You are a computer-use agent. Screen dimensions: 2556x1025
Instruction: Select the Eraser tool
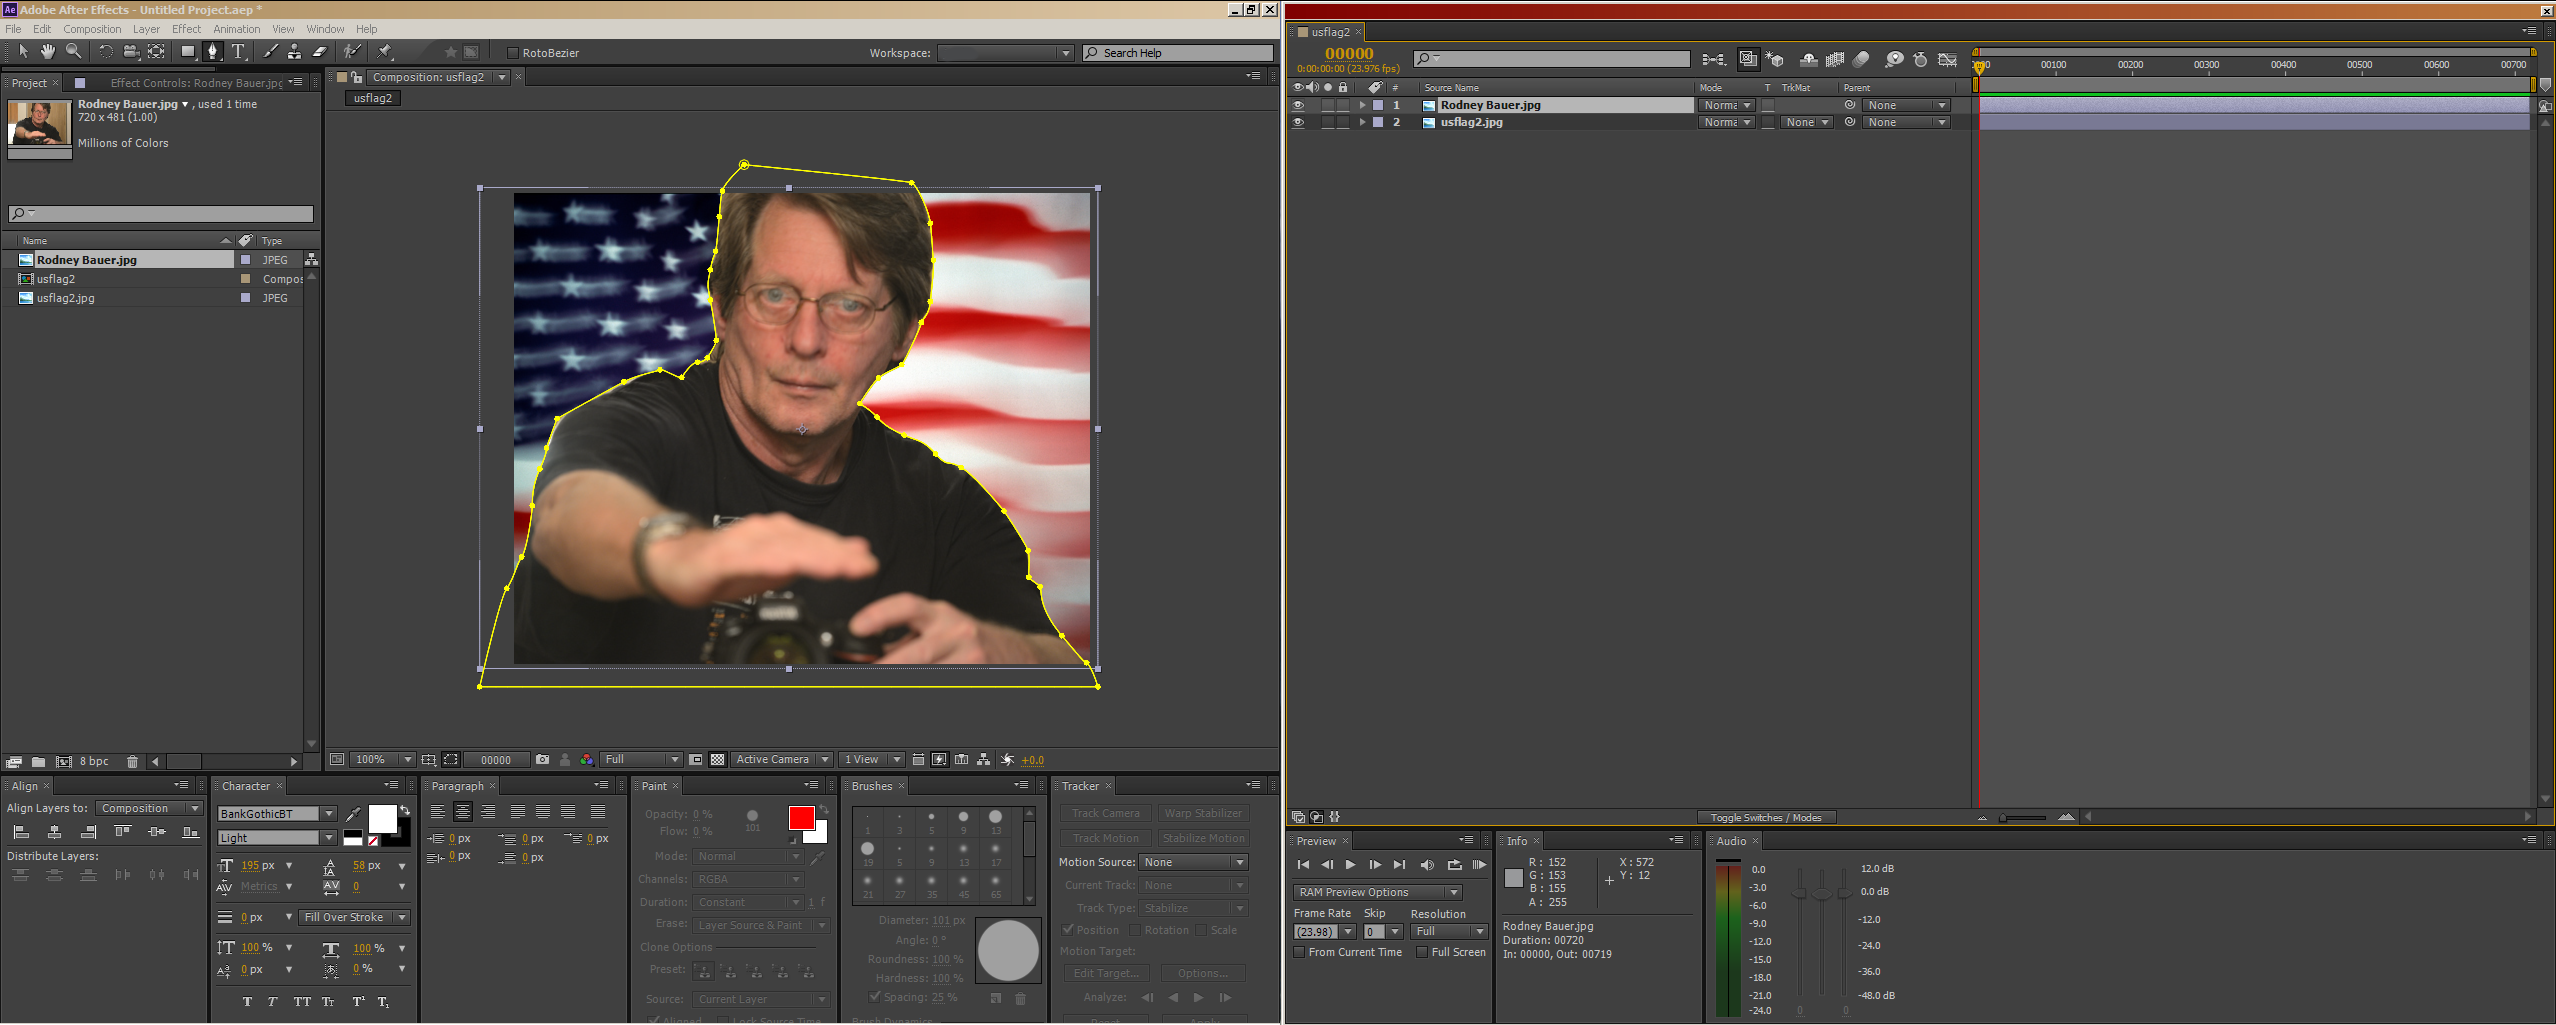320,51
